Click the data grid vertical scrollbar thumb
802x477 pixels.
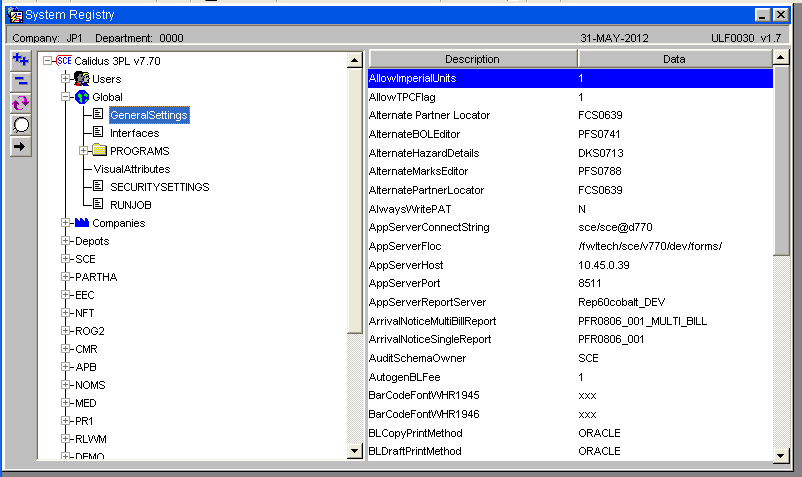[x=781, y=161]
